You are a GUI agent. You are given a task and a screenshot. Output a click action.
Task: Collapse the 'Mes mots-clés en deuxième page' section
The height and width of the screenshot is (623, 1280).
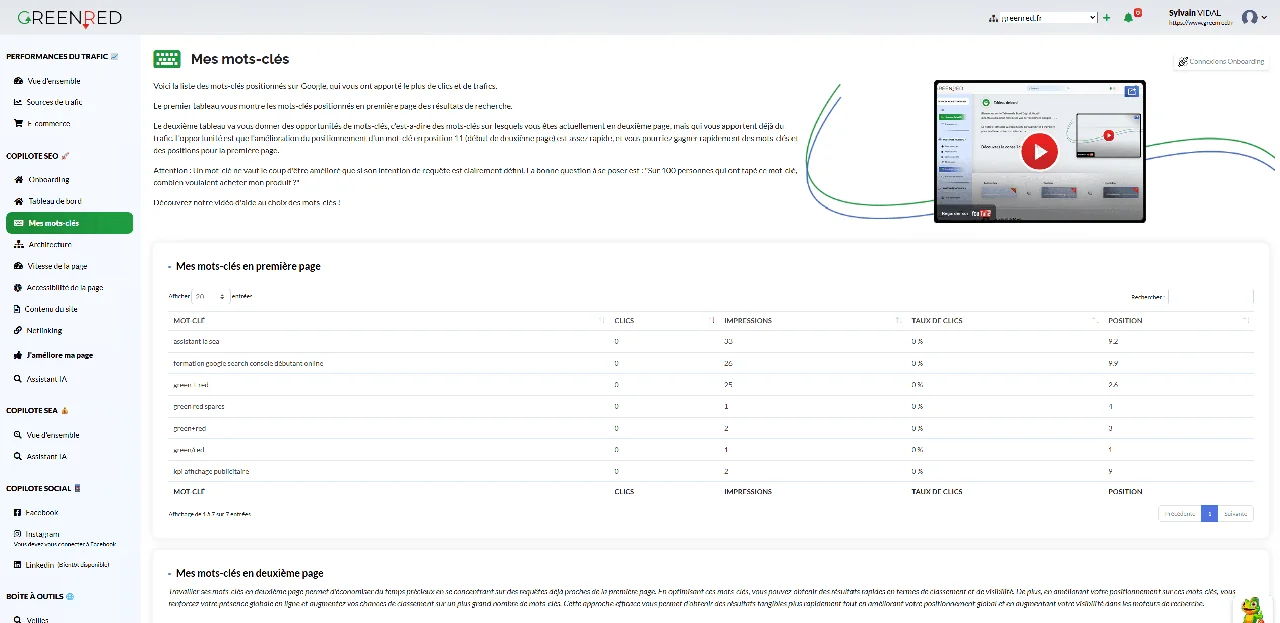170,574
